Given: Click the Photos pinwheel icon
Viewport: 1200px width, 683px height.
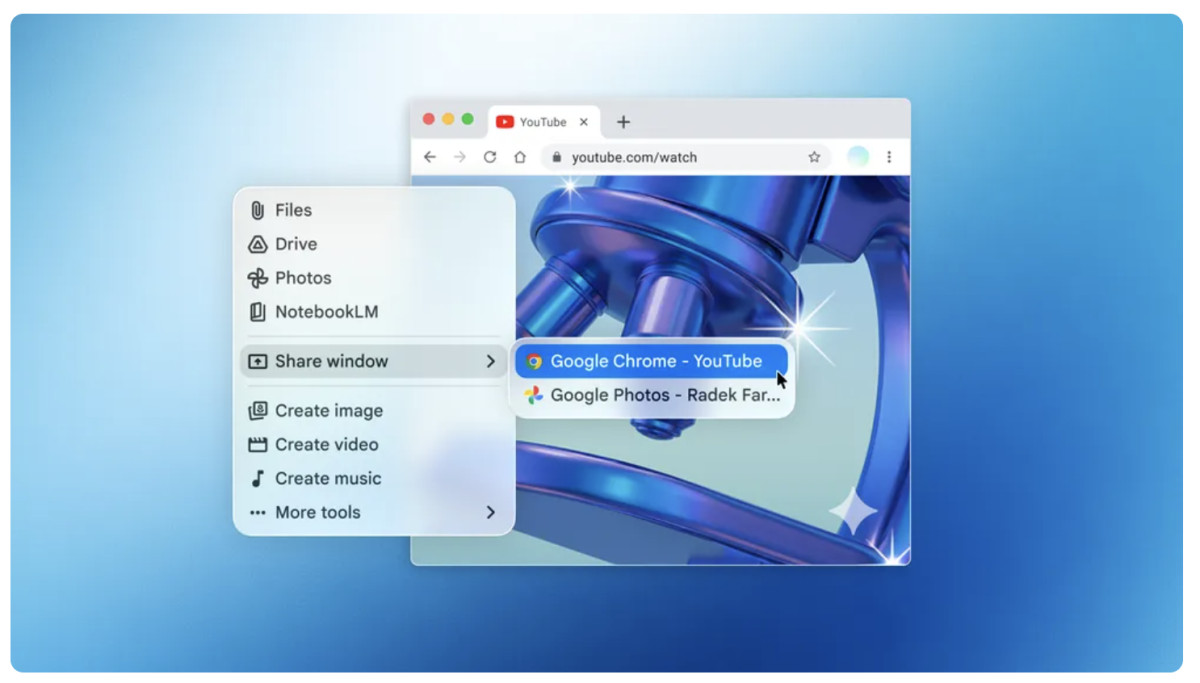Looking at the screenshot, I should tap(257, 278).
